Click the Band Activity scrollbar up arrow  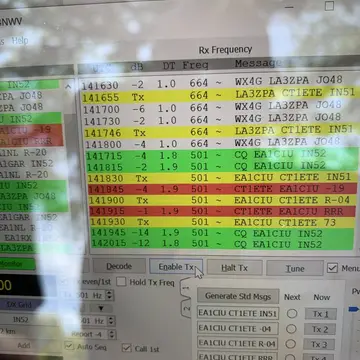(69, 87)
